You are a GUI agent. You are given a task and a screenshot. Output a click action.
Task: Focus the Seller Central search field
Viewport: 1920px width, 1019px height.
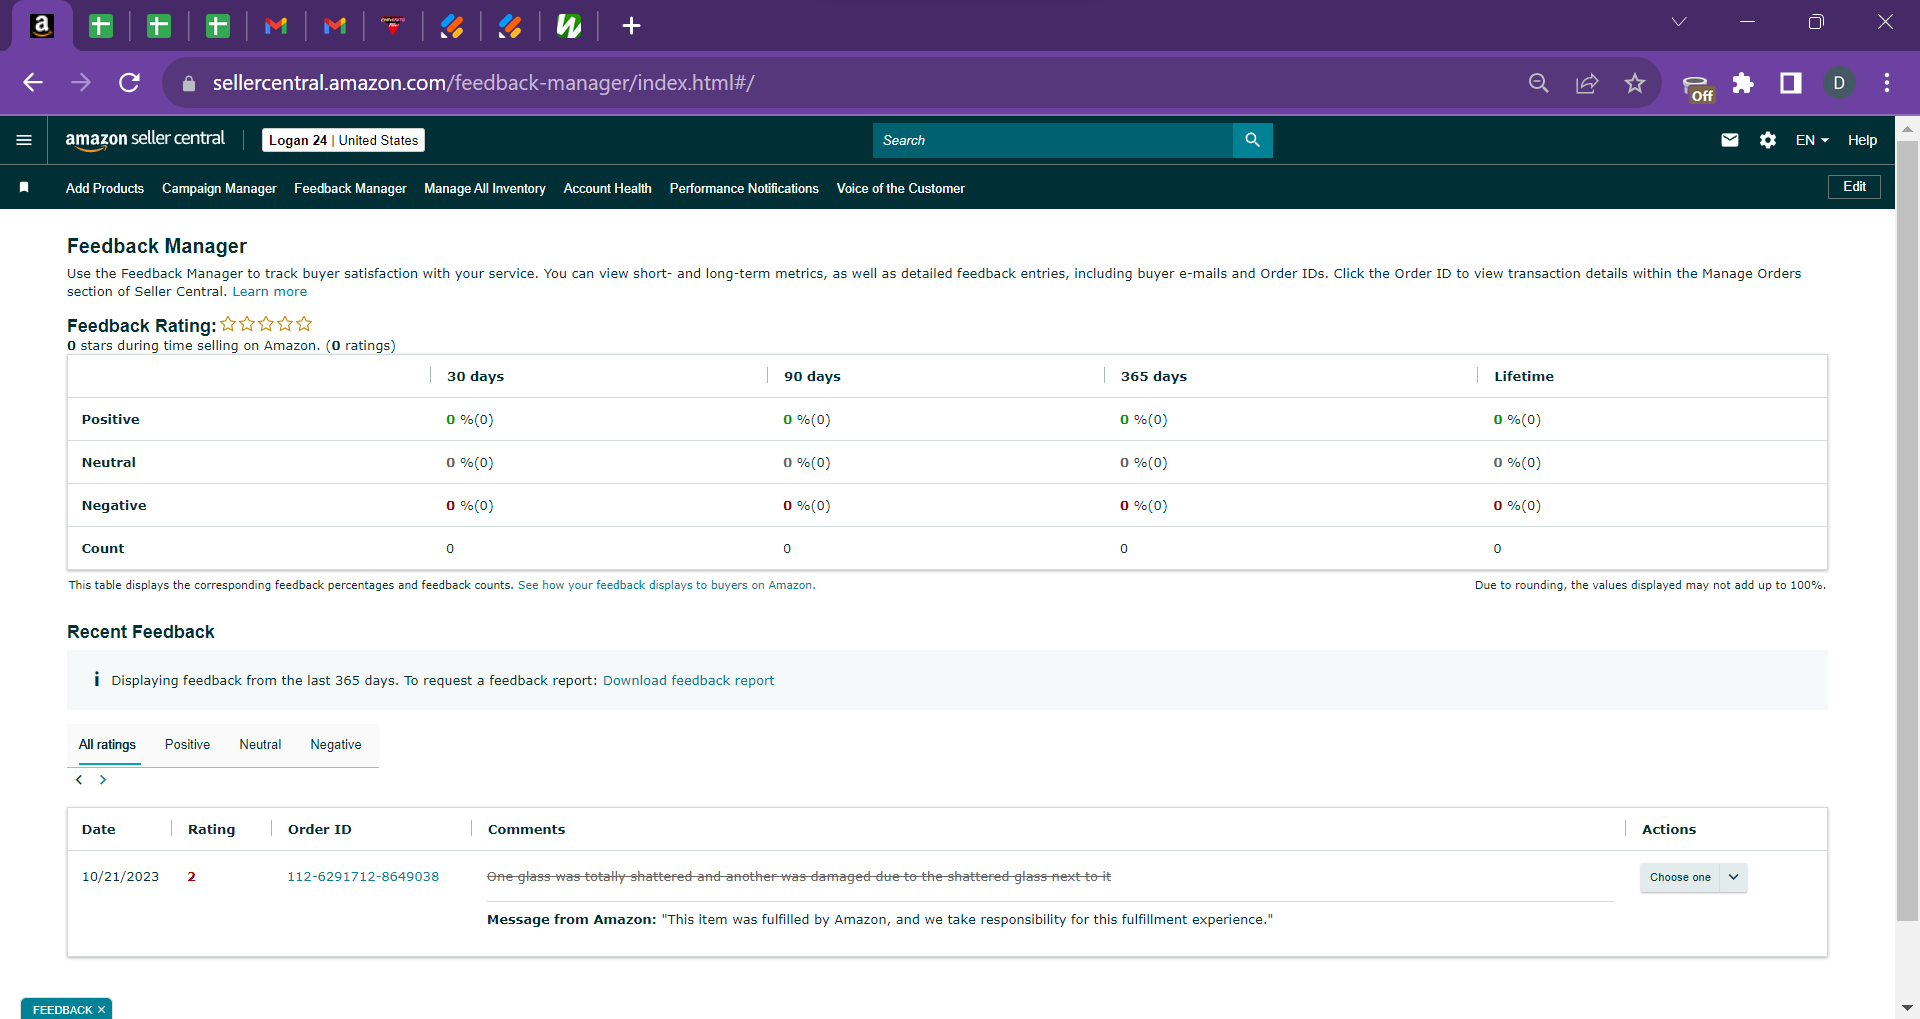point(1053,140)
